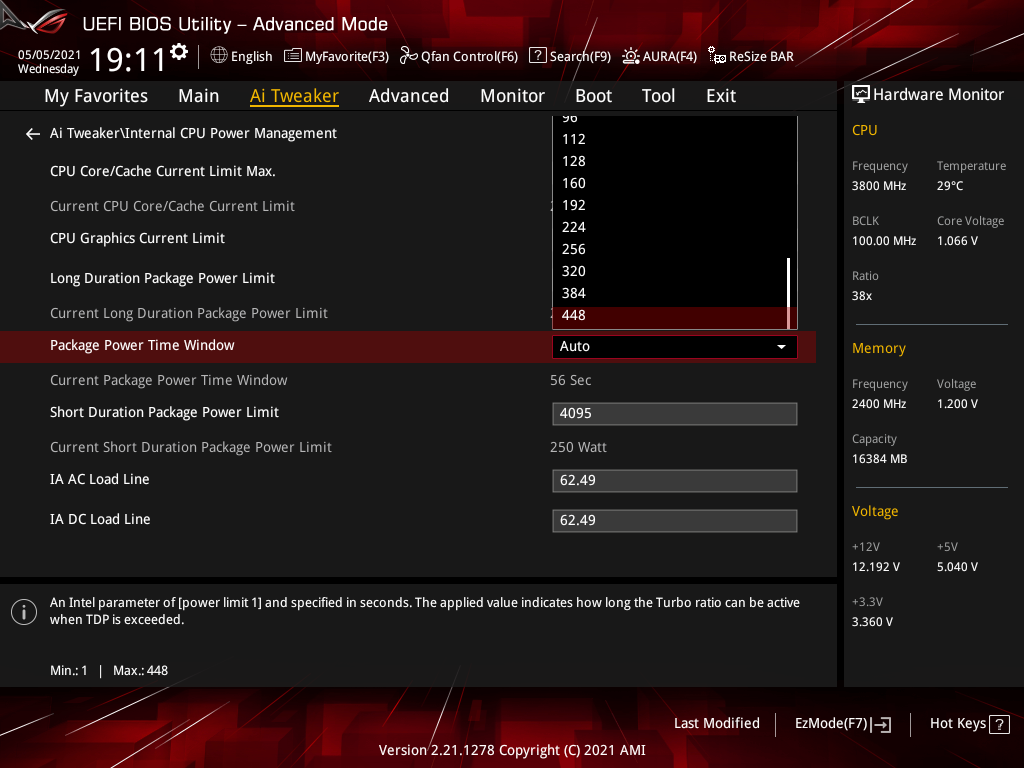Open MyFavorite(F3) list
This screenshot has width=1024, height=768.
[336, 56]
